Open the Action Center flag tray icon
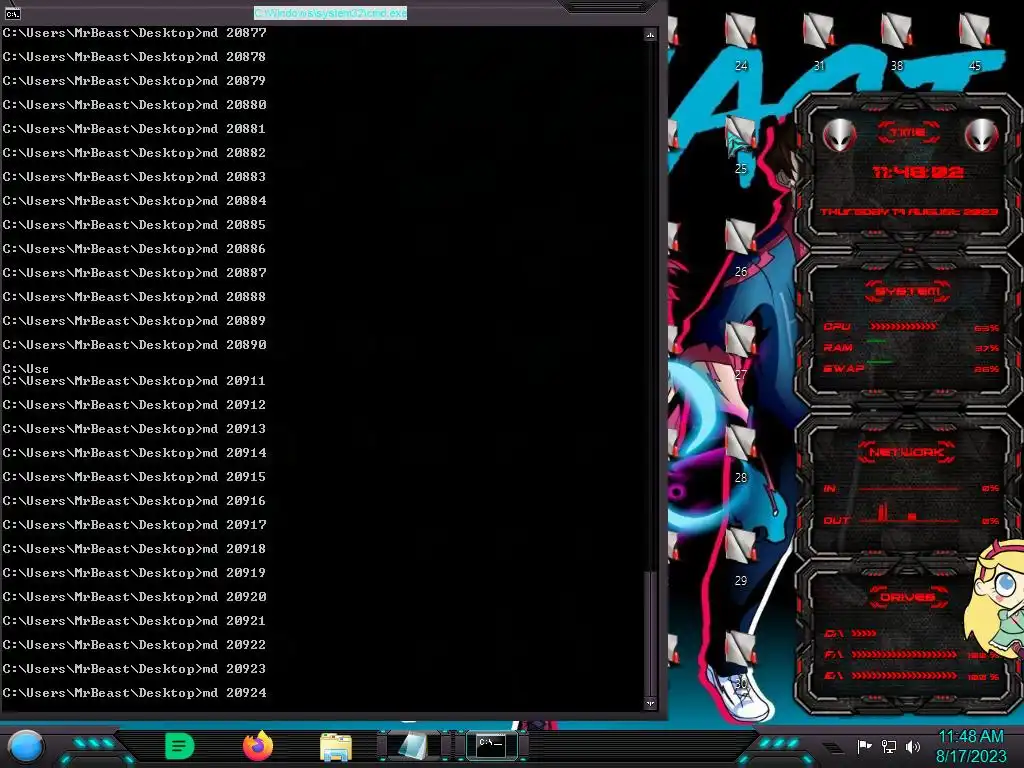The height and width of the screenshot is (768, 1024). (864, 746)
